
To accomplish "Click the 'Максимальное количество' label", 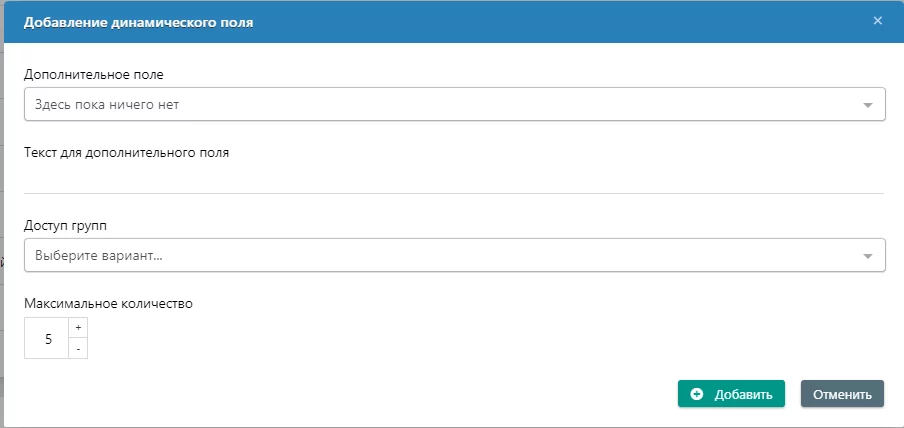I will point(108,303).
